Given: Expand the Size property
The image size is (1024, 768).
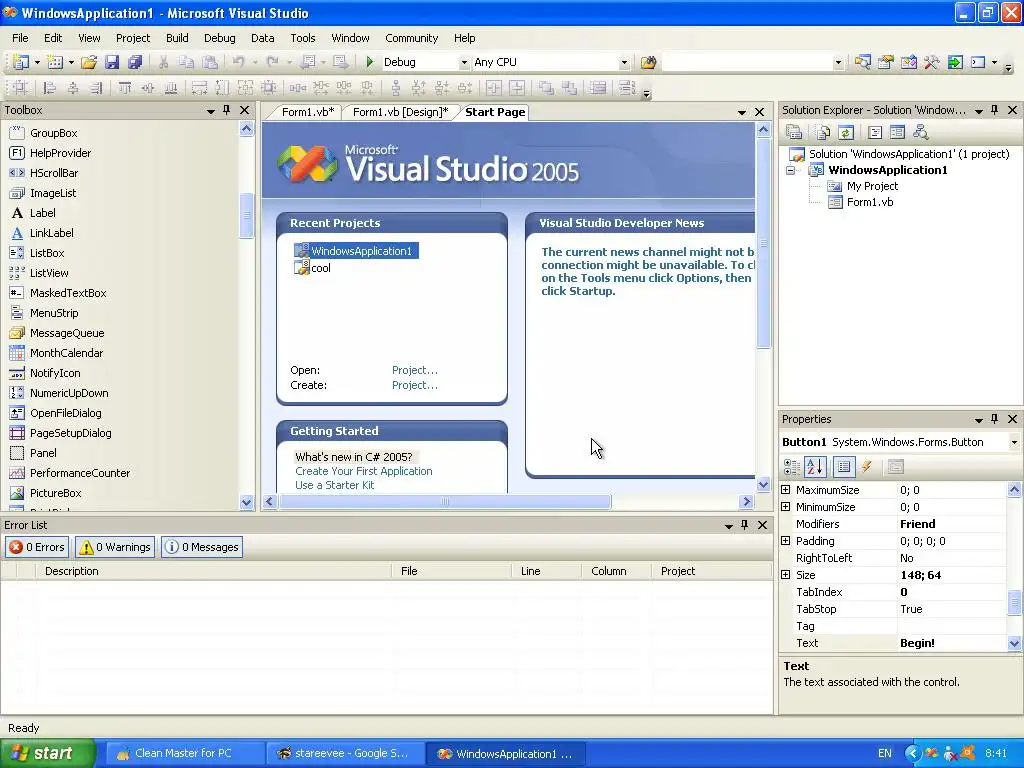Looking at the screenshot, I should click(786, 574).
